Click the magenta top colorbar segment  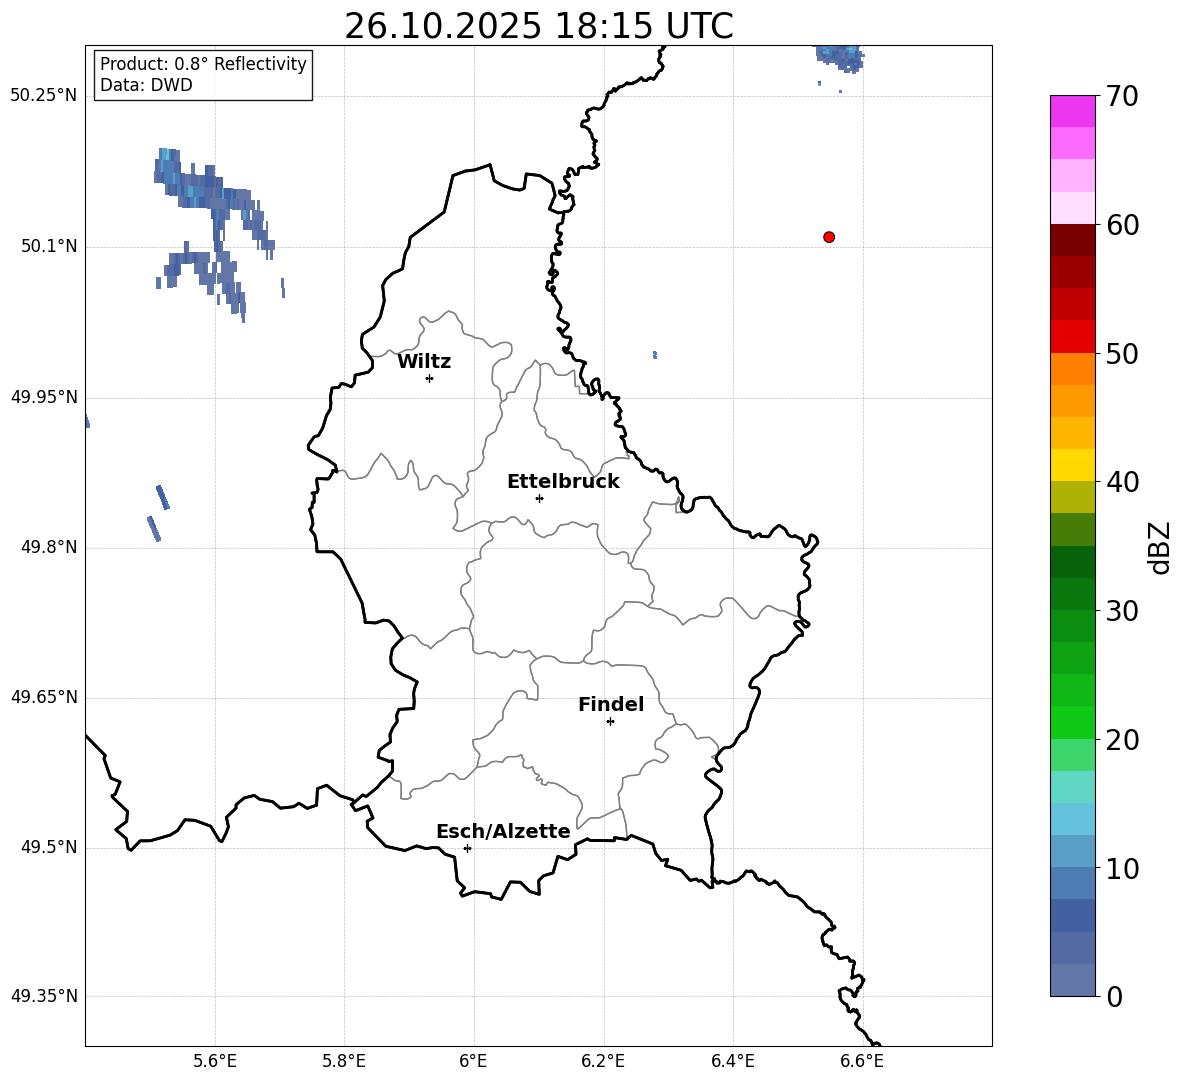1073,112
